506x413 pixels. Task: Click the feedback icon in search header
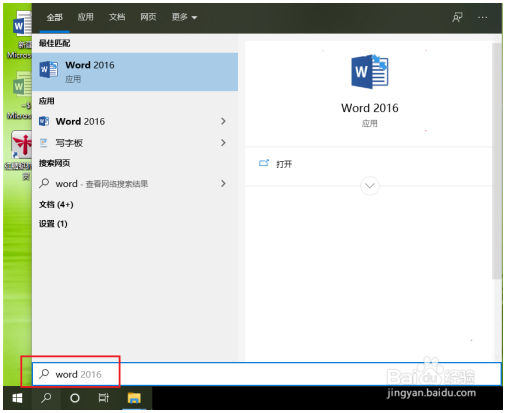tap(457, 17)
